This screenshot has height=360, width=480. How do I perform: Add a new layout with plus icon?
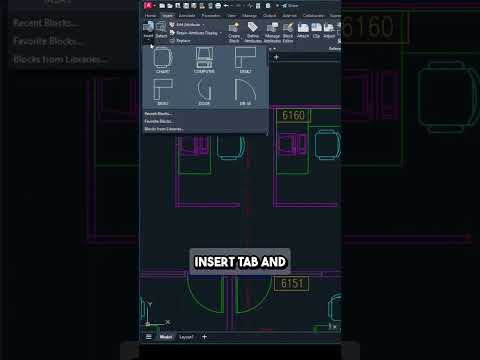(204, 337)
